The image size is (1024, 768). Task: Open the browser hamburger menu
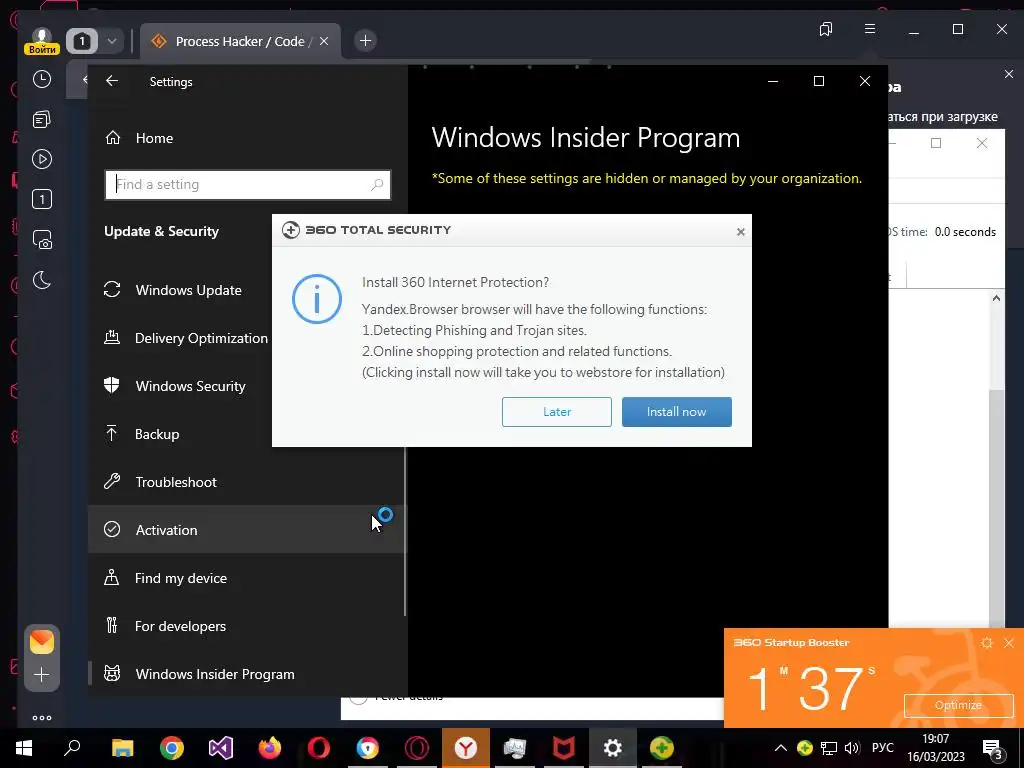870,29
